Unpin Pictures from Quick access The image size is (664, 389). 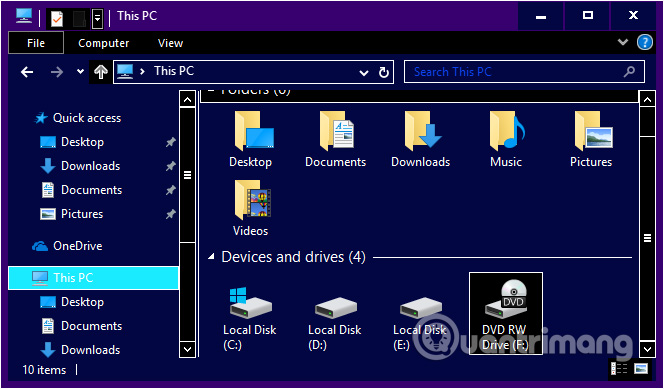tap(170, 215)
